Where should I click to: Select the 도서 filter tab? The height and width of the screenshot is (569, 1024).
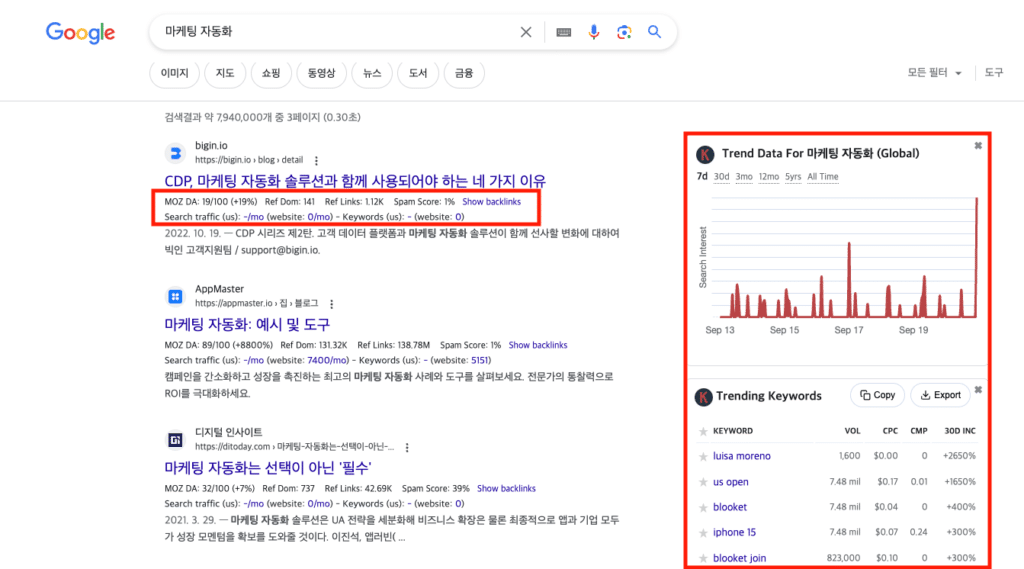click(418, 73)
